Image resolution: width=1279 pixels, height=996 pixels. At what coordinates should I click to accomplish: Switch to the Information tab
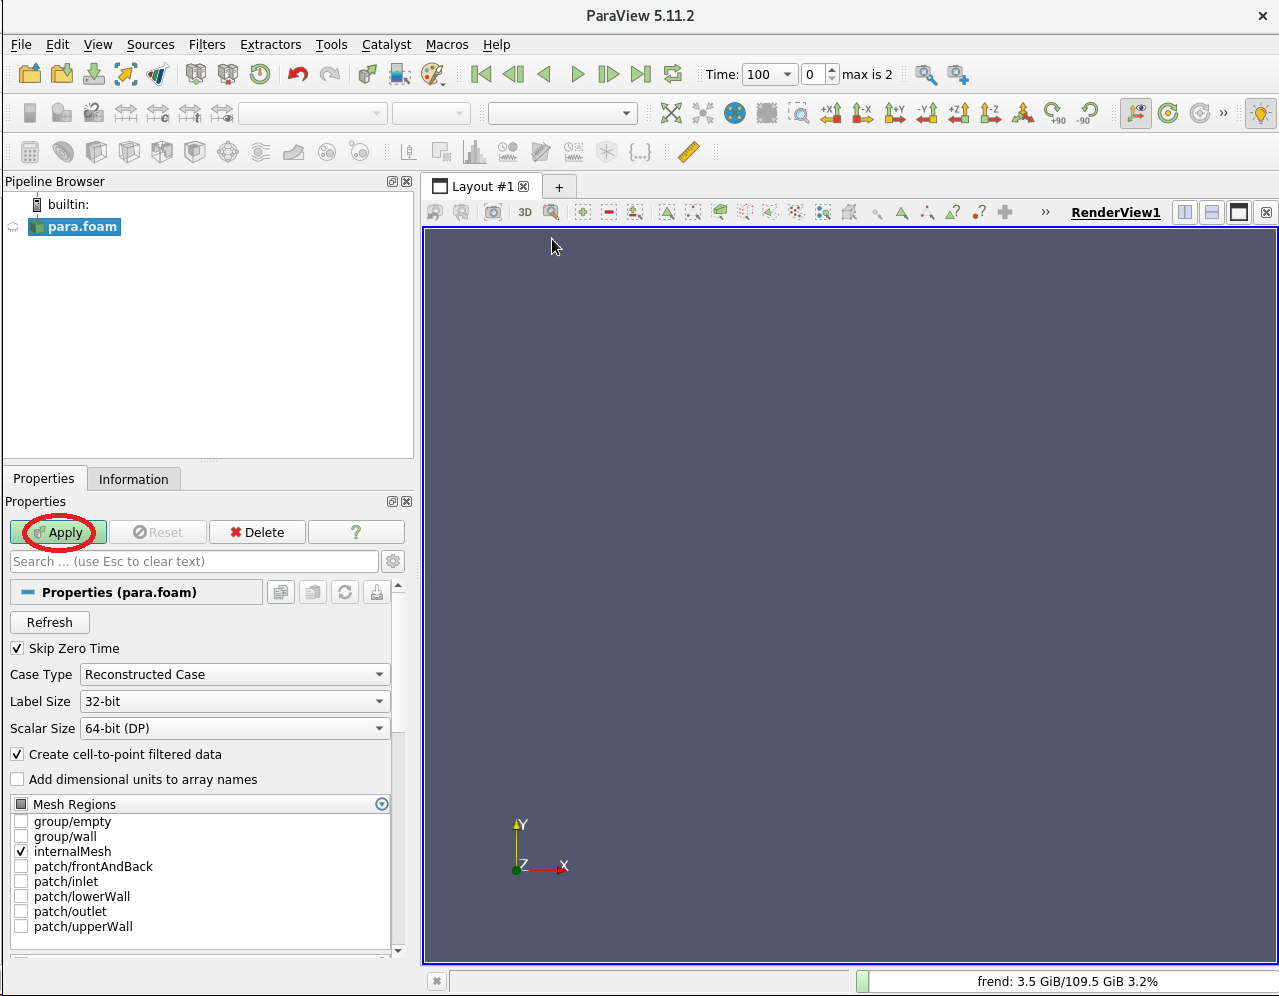point(133,479)
